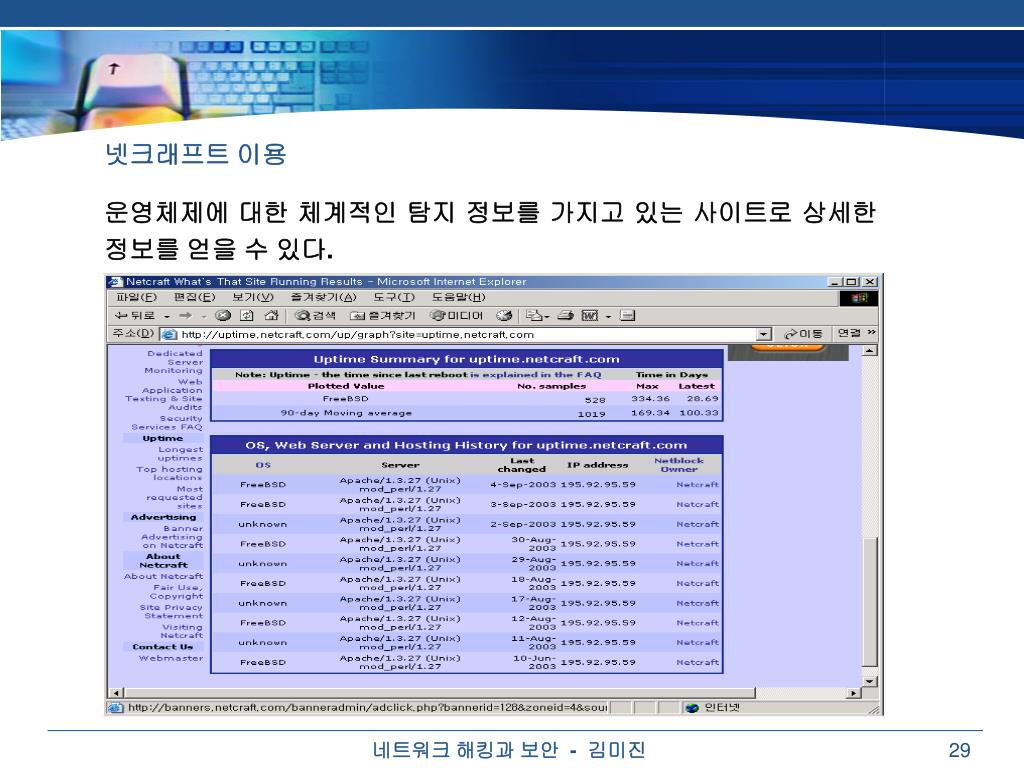Viewport: 1024px width, 768px height.
Task: Click the address bar URL field
Action: tap(467, 334)
